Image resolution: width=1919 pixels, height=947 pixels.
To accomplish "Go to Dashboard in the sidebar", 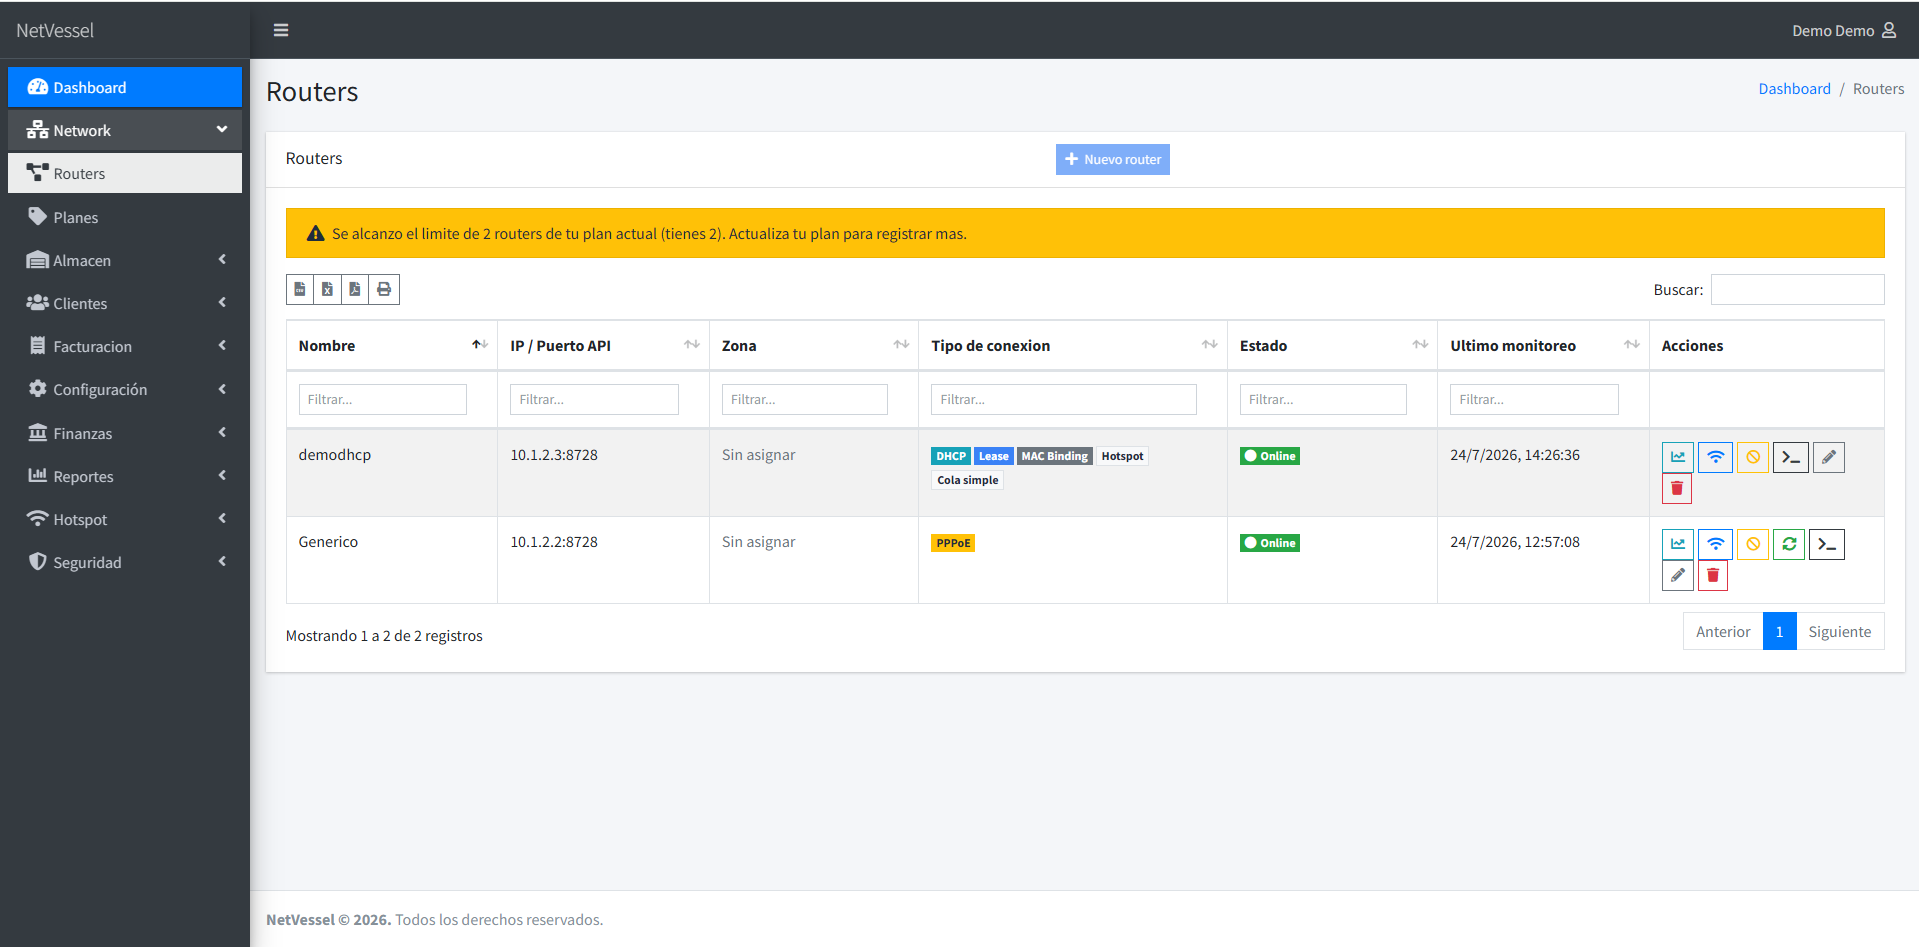I will pyautogui.click(x=125, y=87).
